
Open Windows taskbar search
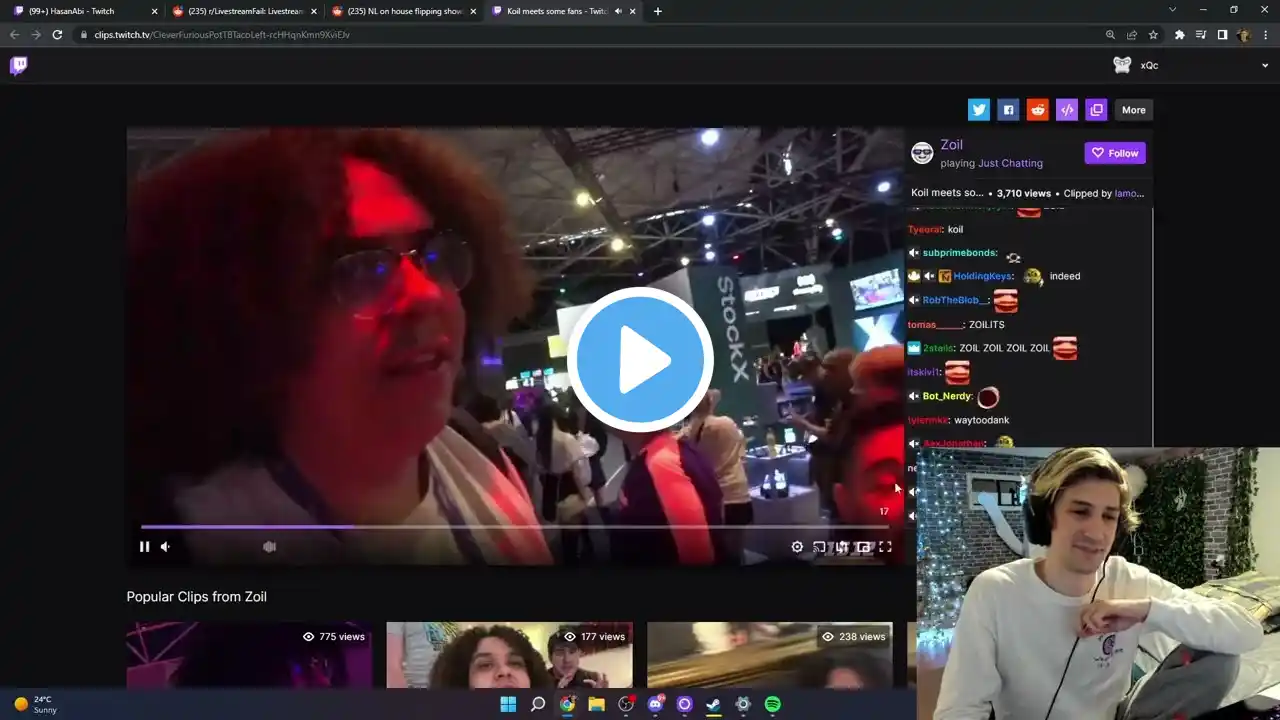pos(538,704)
